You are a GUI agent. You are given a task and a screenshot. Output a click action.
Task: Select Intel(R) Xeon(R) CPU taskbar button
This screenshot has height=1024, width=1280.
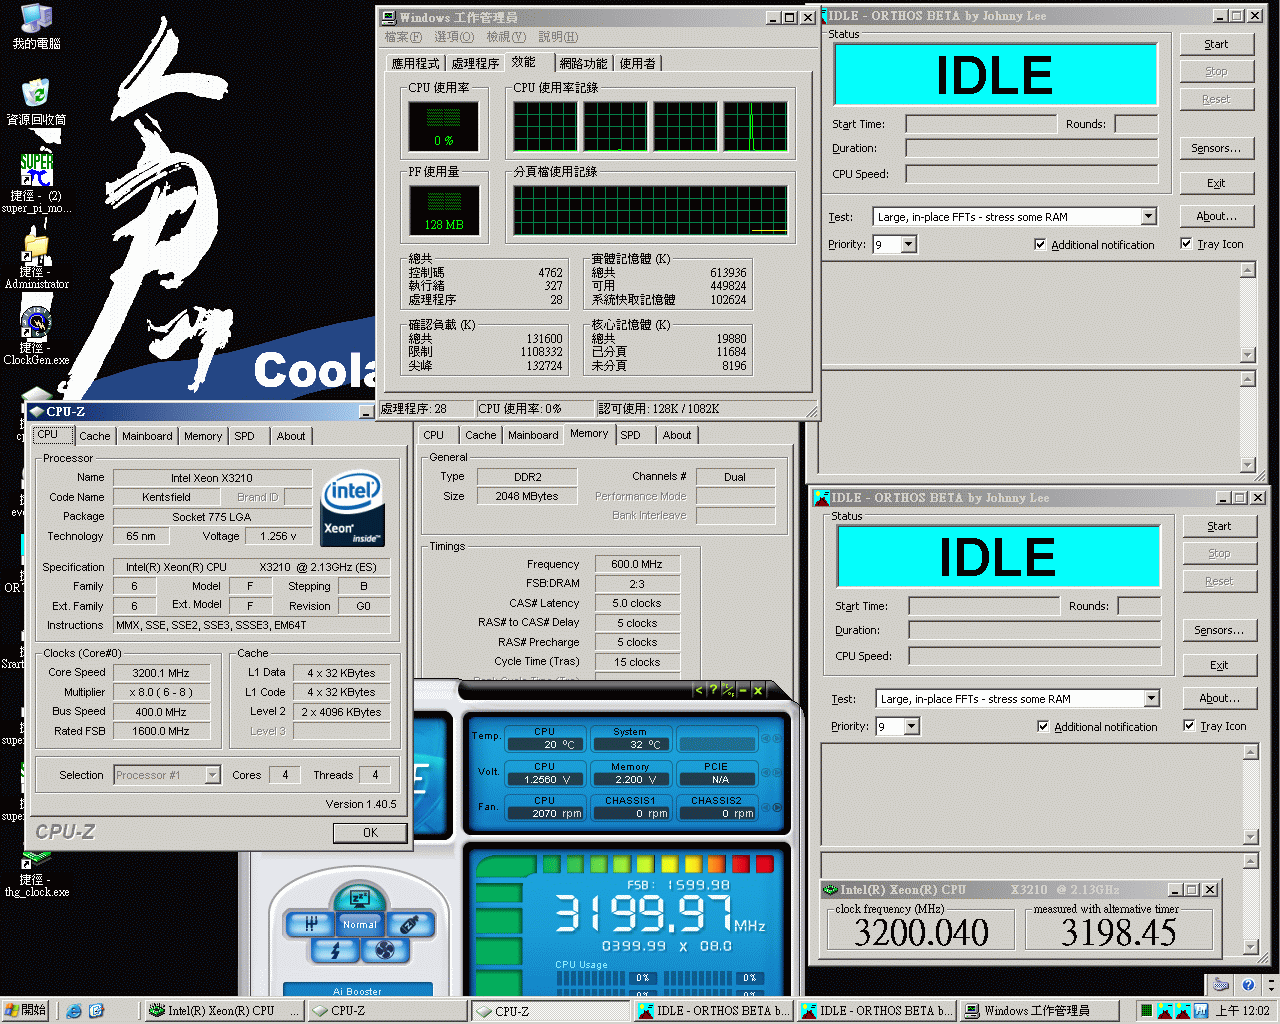224,1011
